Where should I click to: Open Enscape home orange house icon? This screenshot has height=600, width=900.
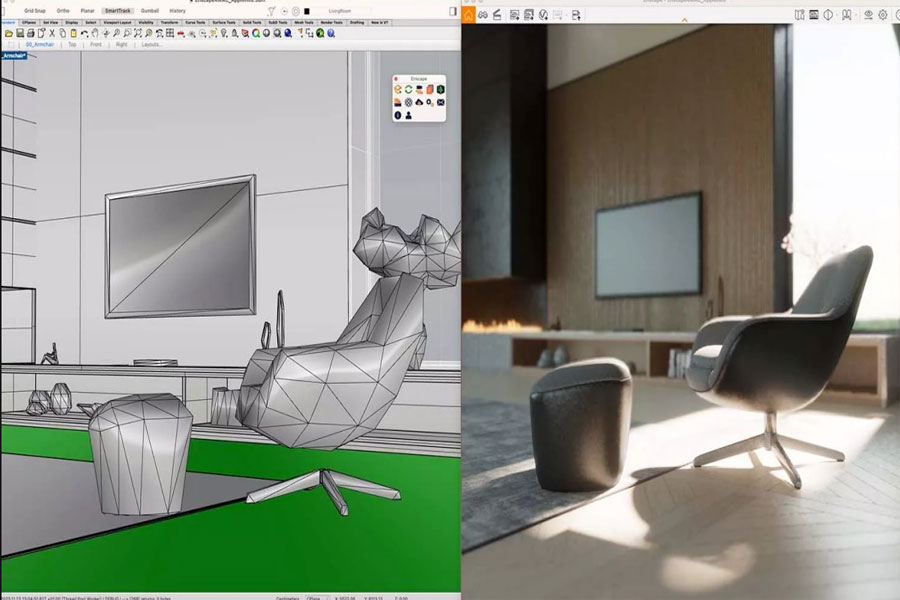pos(468,16)
